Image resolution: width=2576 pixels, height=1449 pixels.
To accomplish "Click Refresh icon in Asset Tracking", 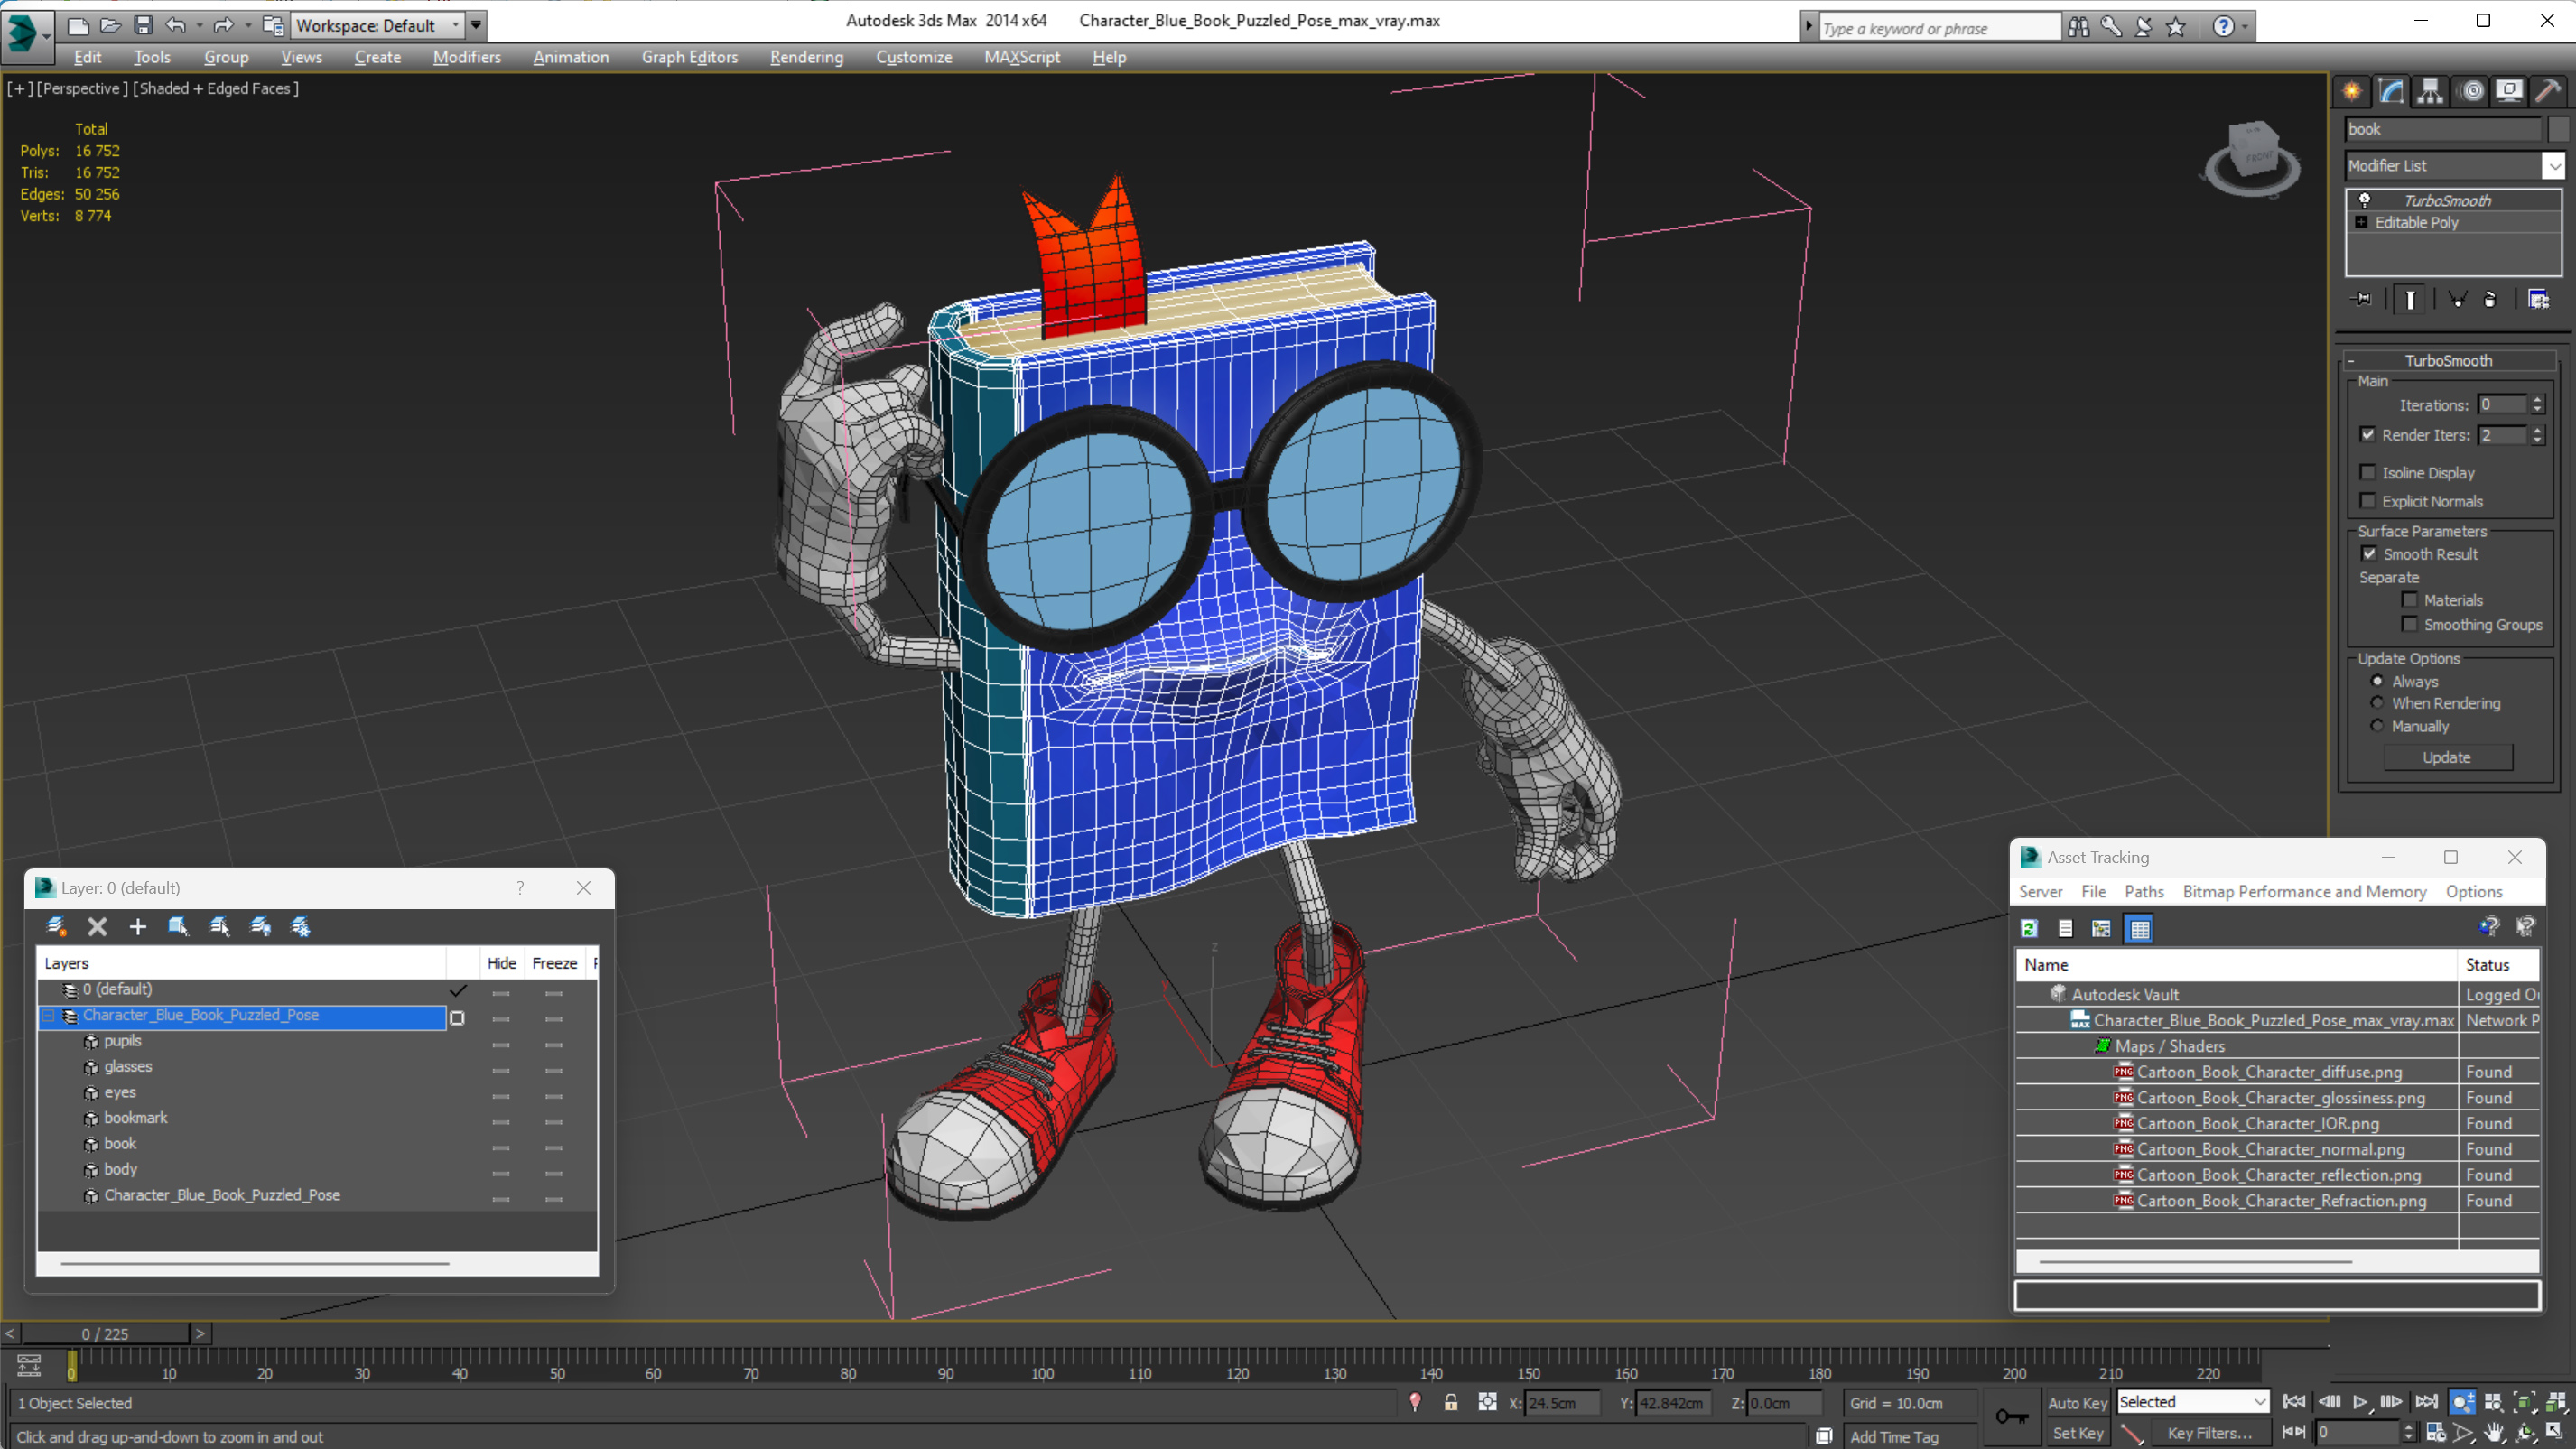I will (x=2029, y=928).
